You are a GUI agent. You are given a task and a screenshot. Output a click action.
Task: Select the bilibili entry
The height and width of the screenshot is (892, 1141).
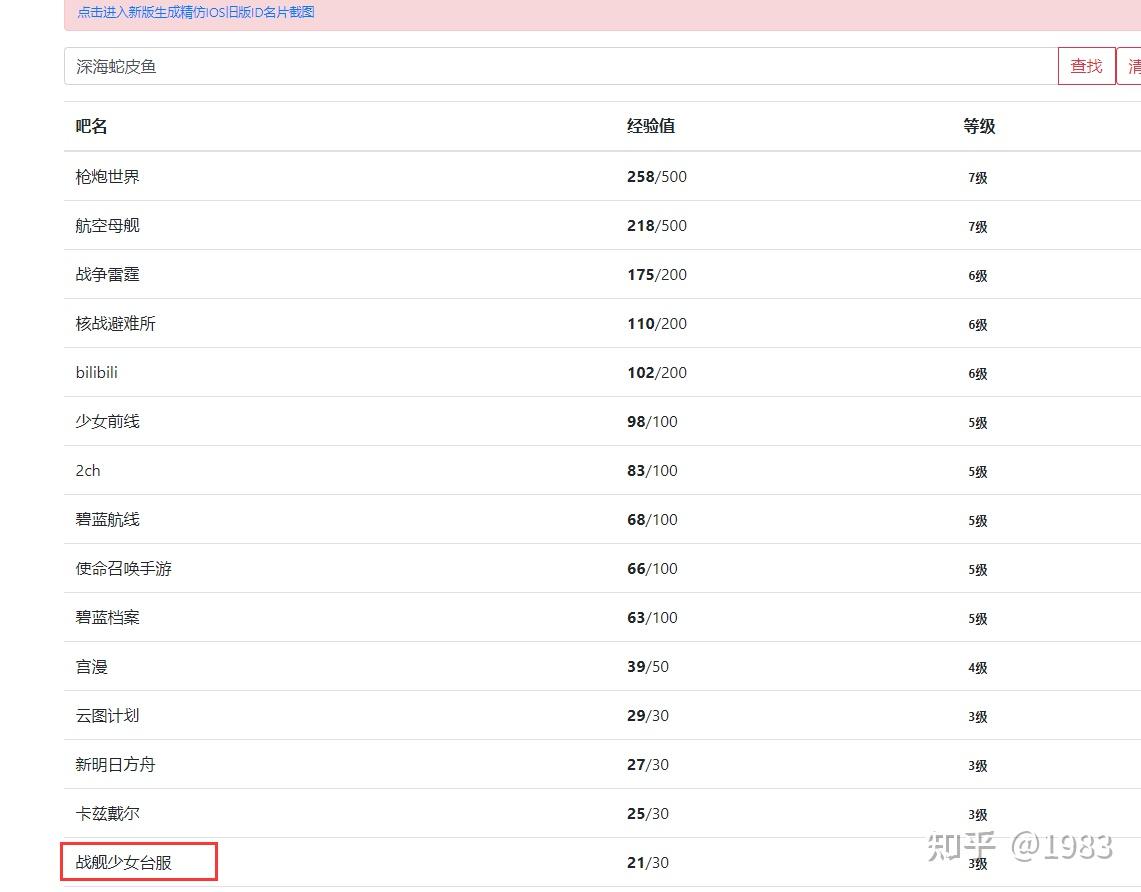point(96,373)
